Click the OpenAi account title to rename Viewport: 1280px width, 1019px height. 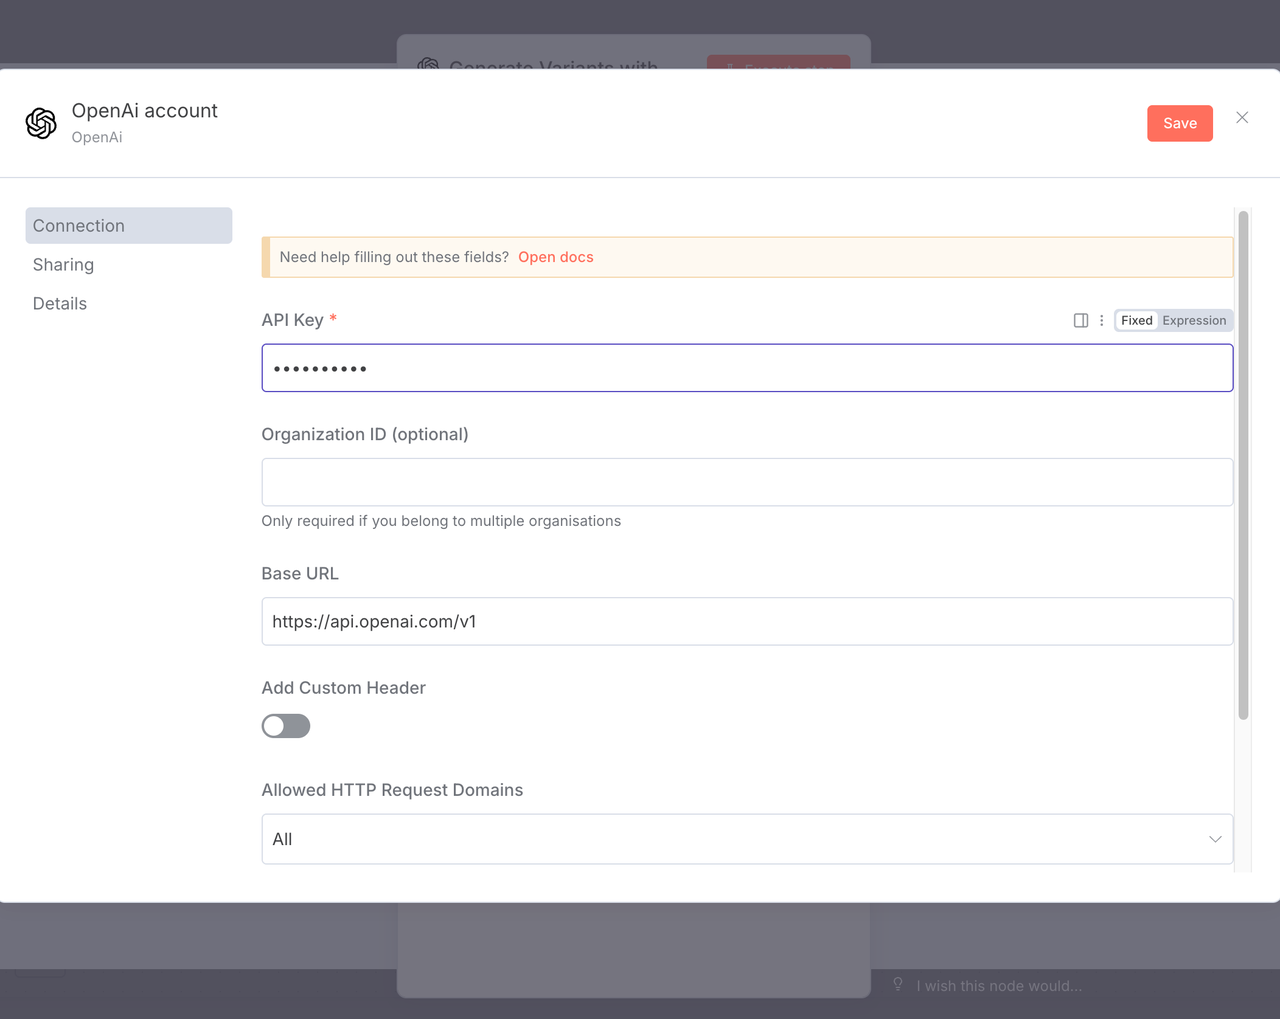tap(145, 111)
